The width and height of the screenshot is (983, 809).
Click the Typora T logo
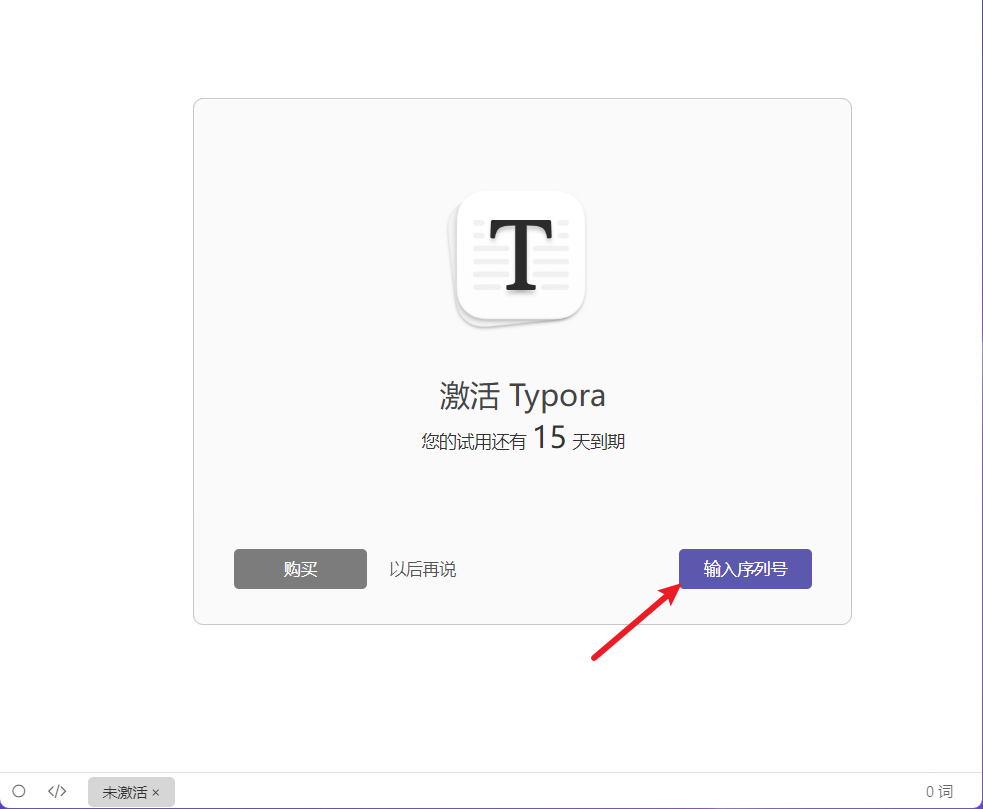click(520, 256)
